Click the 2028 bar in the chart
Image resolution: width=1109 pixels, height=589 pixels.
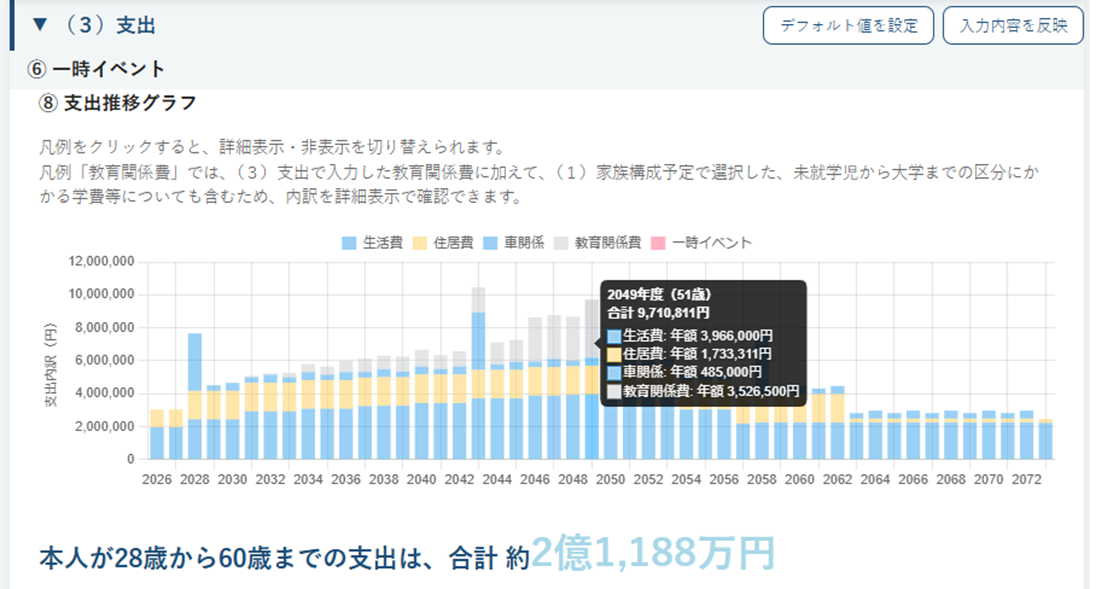[x=194, y=396]
